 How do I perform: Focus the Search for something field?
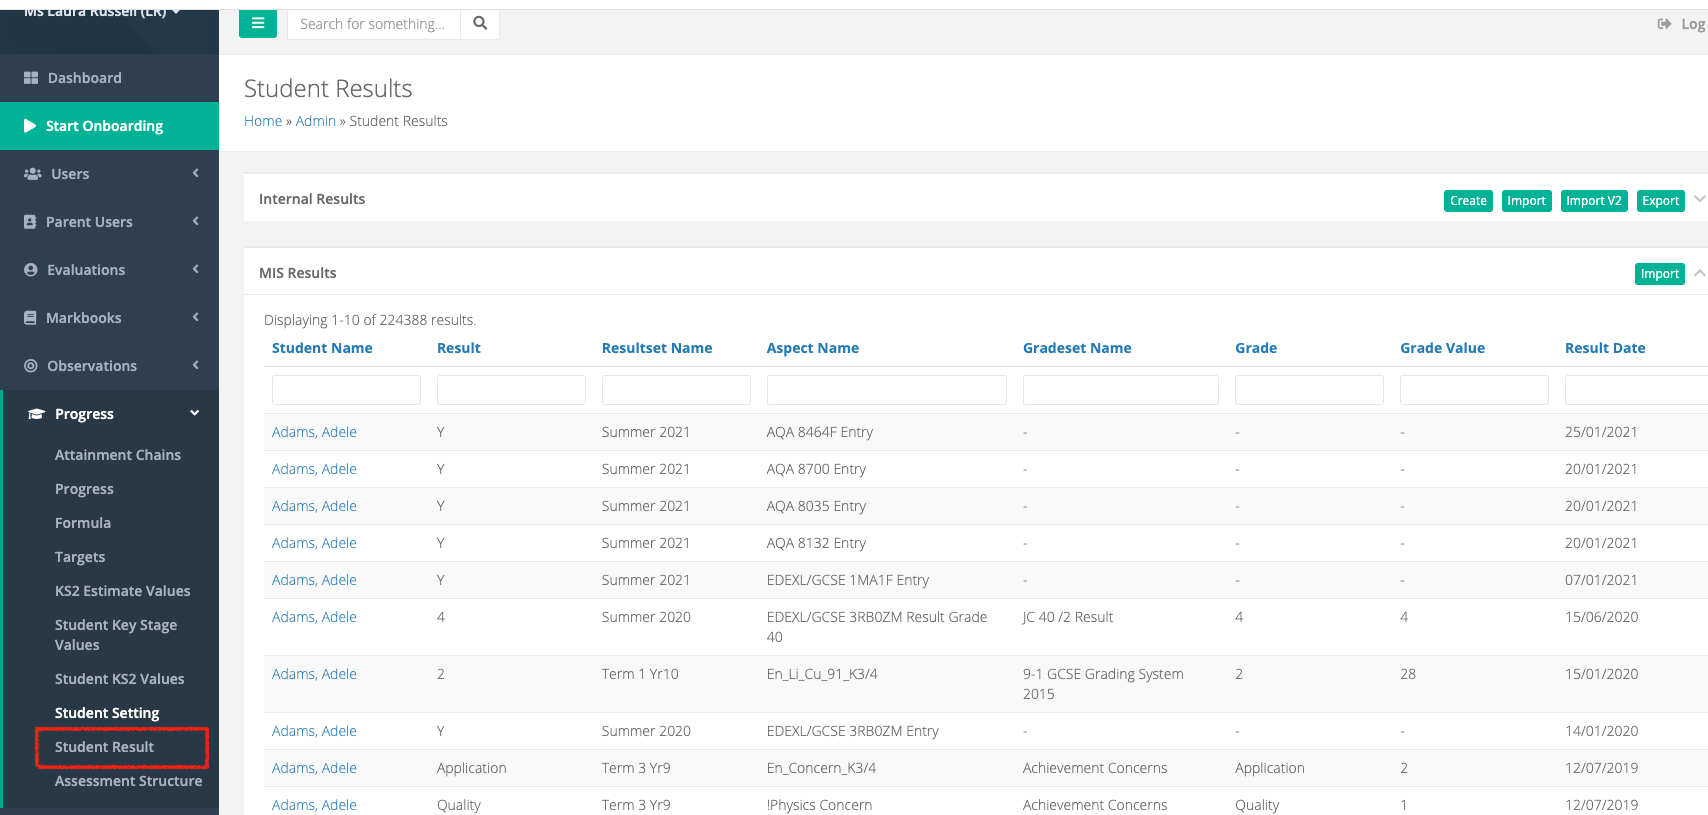pos(374,23)
